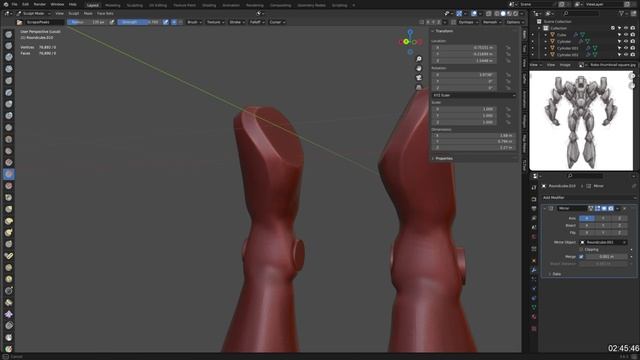Toggle Flip X button
Screen dimensions: 640x360
click(587, 233)
